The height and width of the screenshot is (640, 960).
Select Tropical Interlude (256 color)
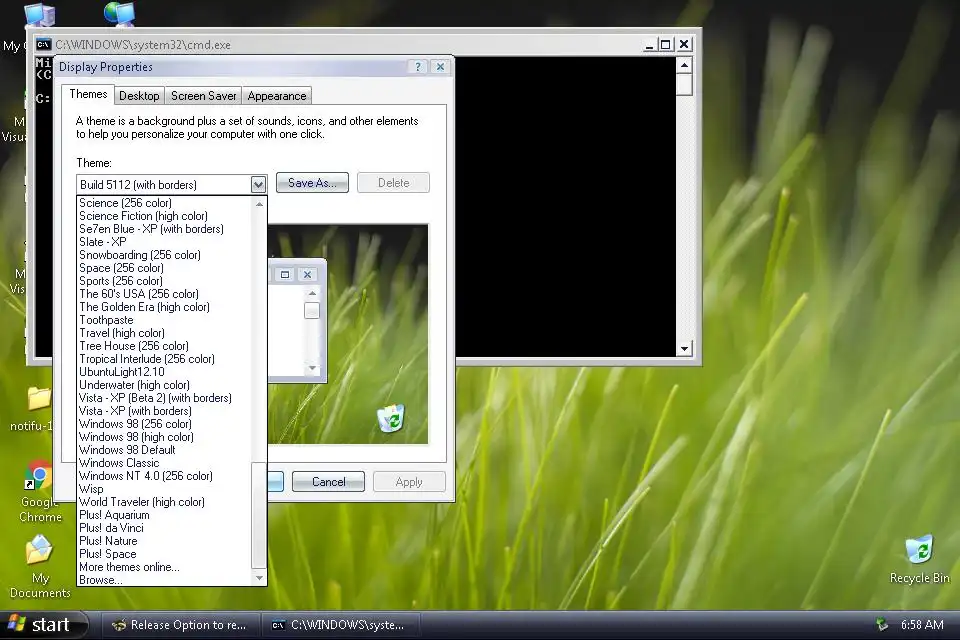click(x=164, y=359)
